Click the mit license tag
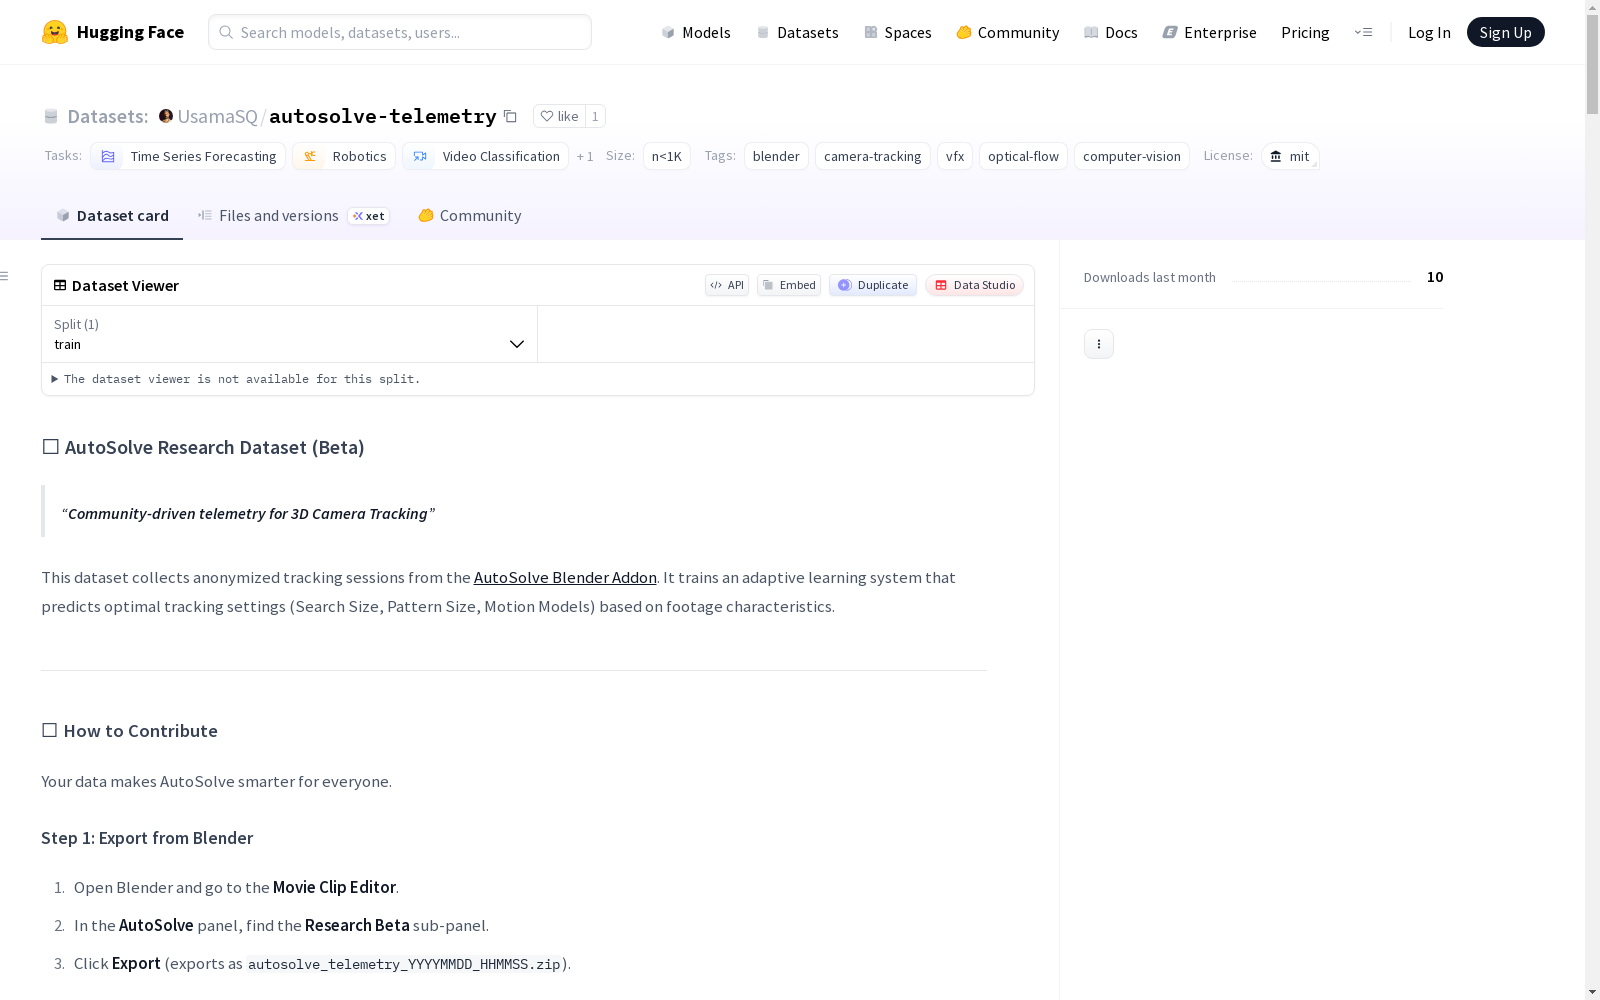 click(x=1290, y=156)
